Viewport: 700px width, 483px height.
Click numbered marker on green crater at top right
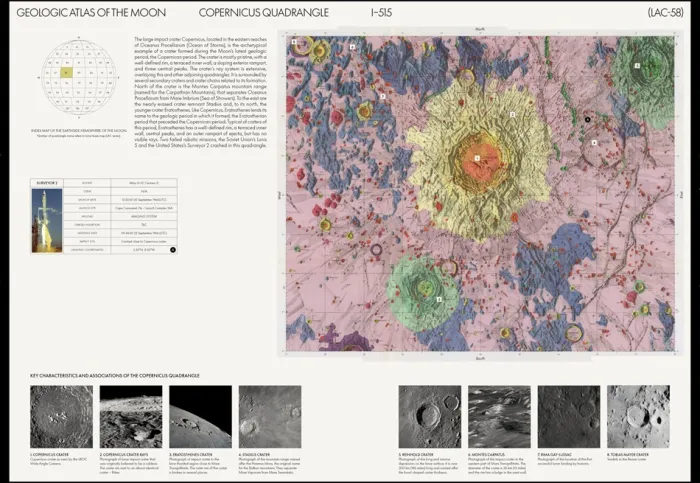pos(637,66)
